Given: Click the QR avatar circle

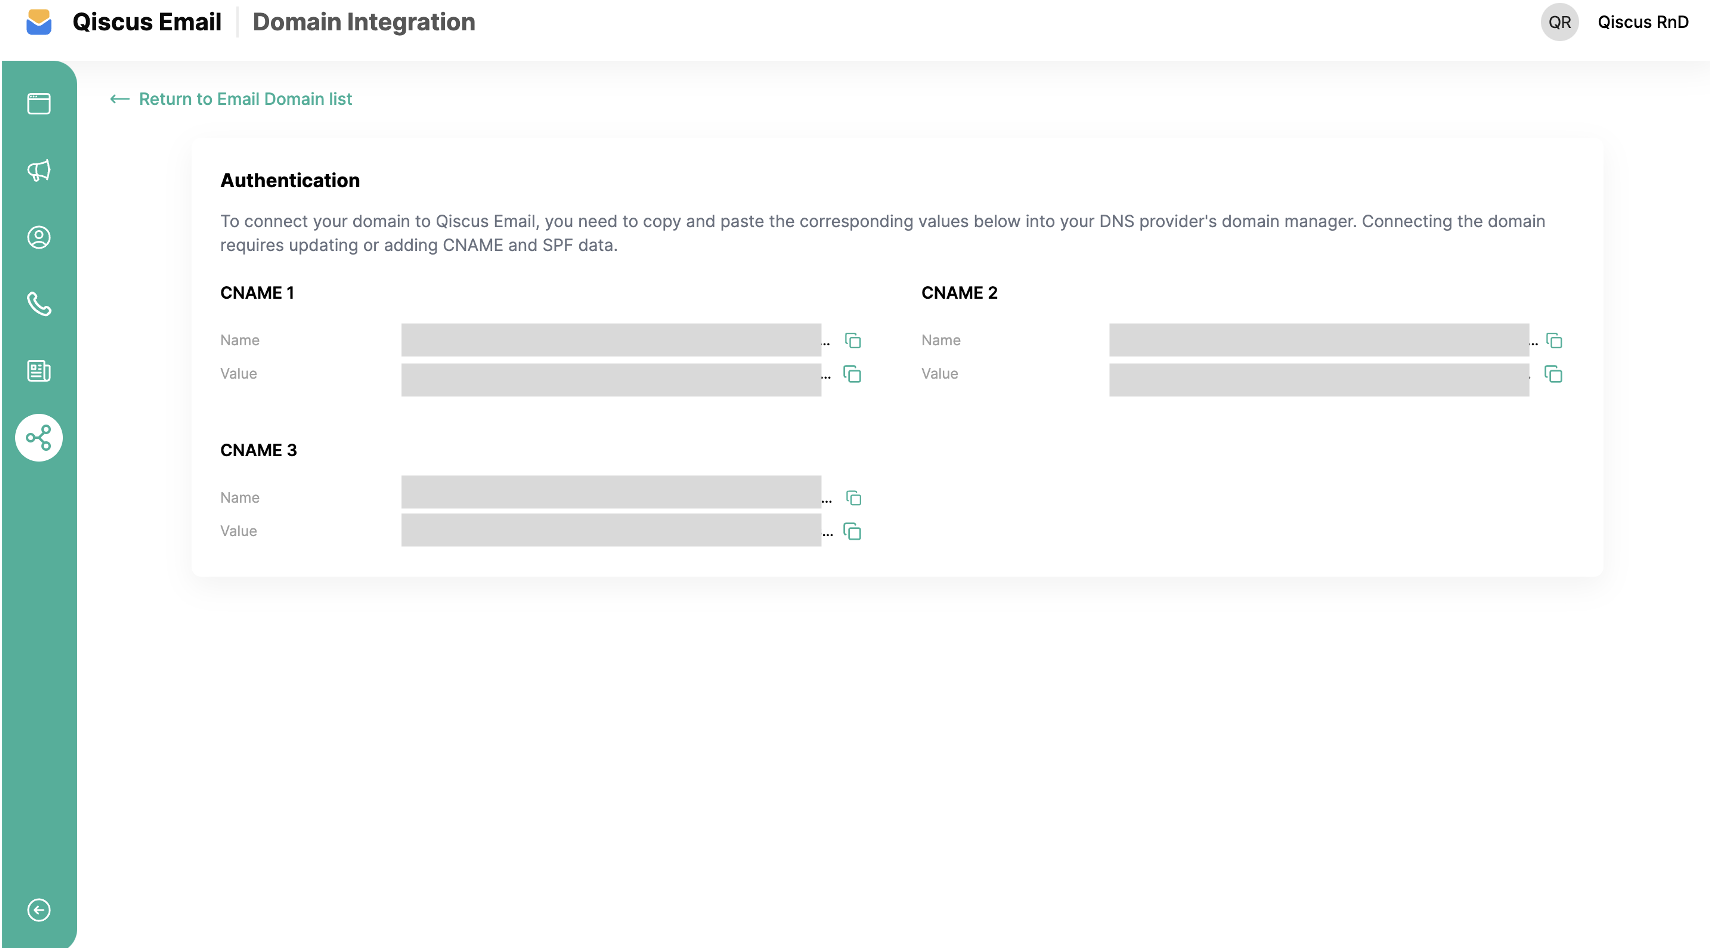Looking at the screenshot, I should pos(1560,22).
